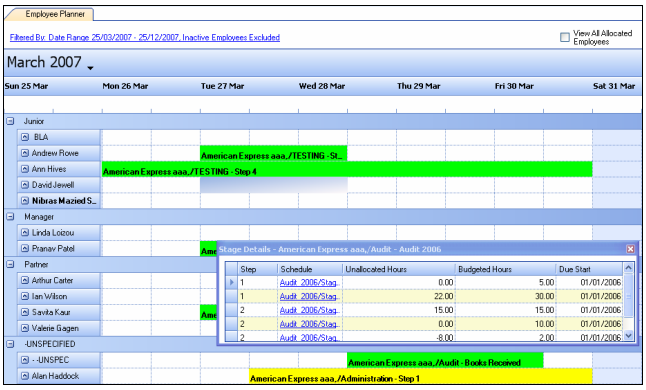Collapse the Junior group
The image size is (646, 390).
point(10,121)
